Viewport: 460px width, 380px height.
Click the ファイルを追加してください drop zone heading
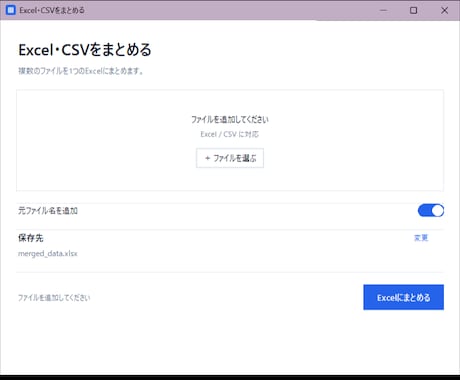(230, 119)
